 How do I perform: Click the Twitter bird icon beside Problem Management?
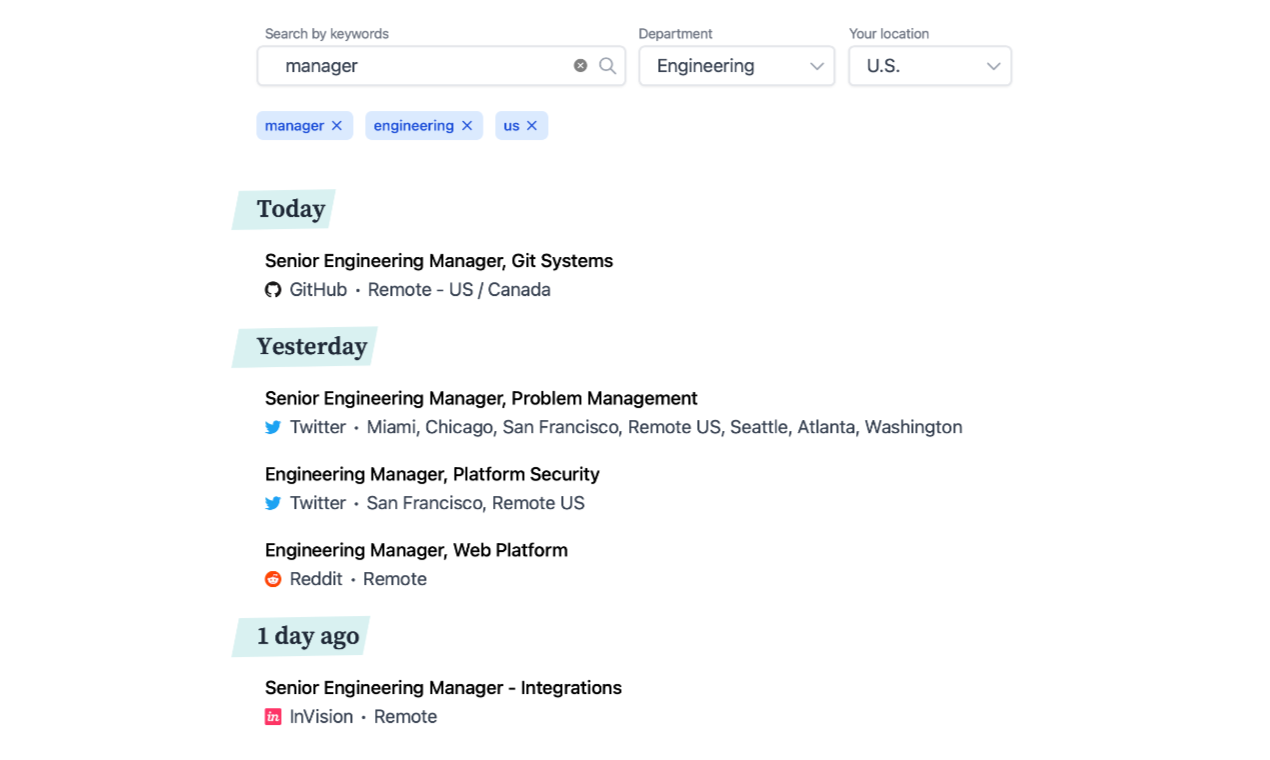click(x=273, y=428)
